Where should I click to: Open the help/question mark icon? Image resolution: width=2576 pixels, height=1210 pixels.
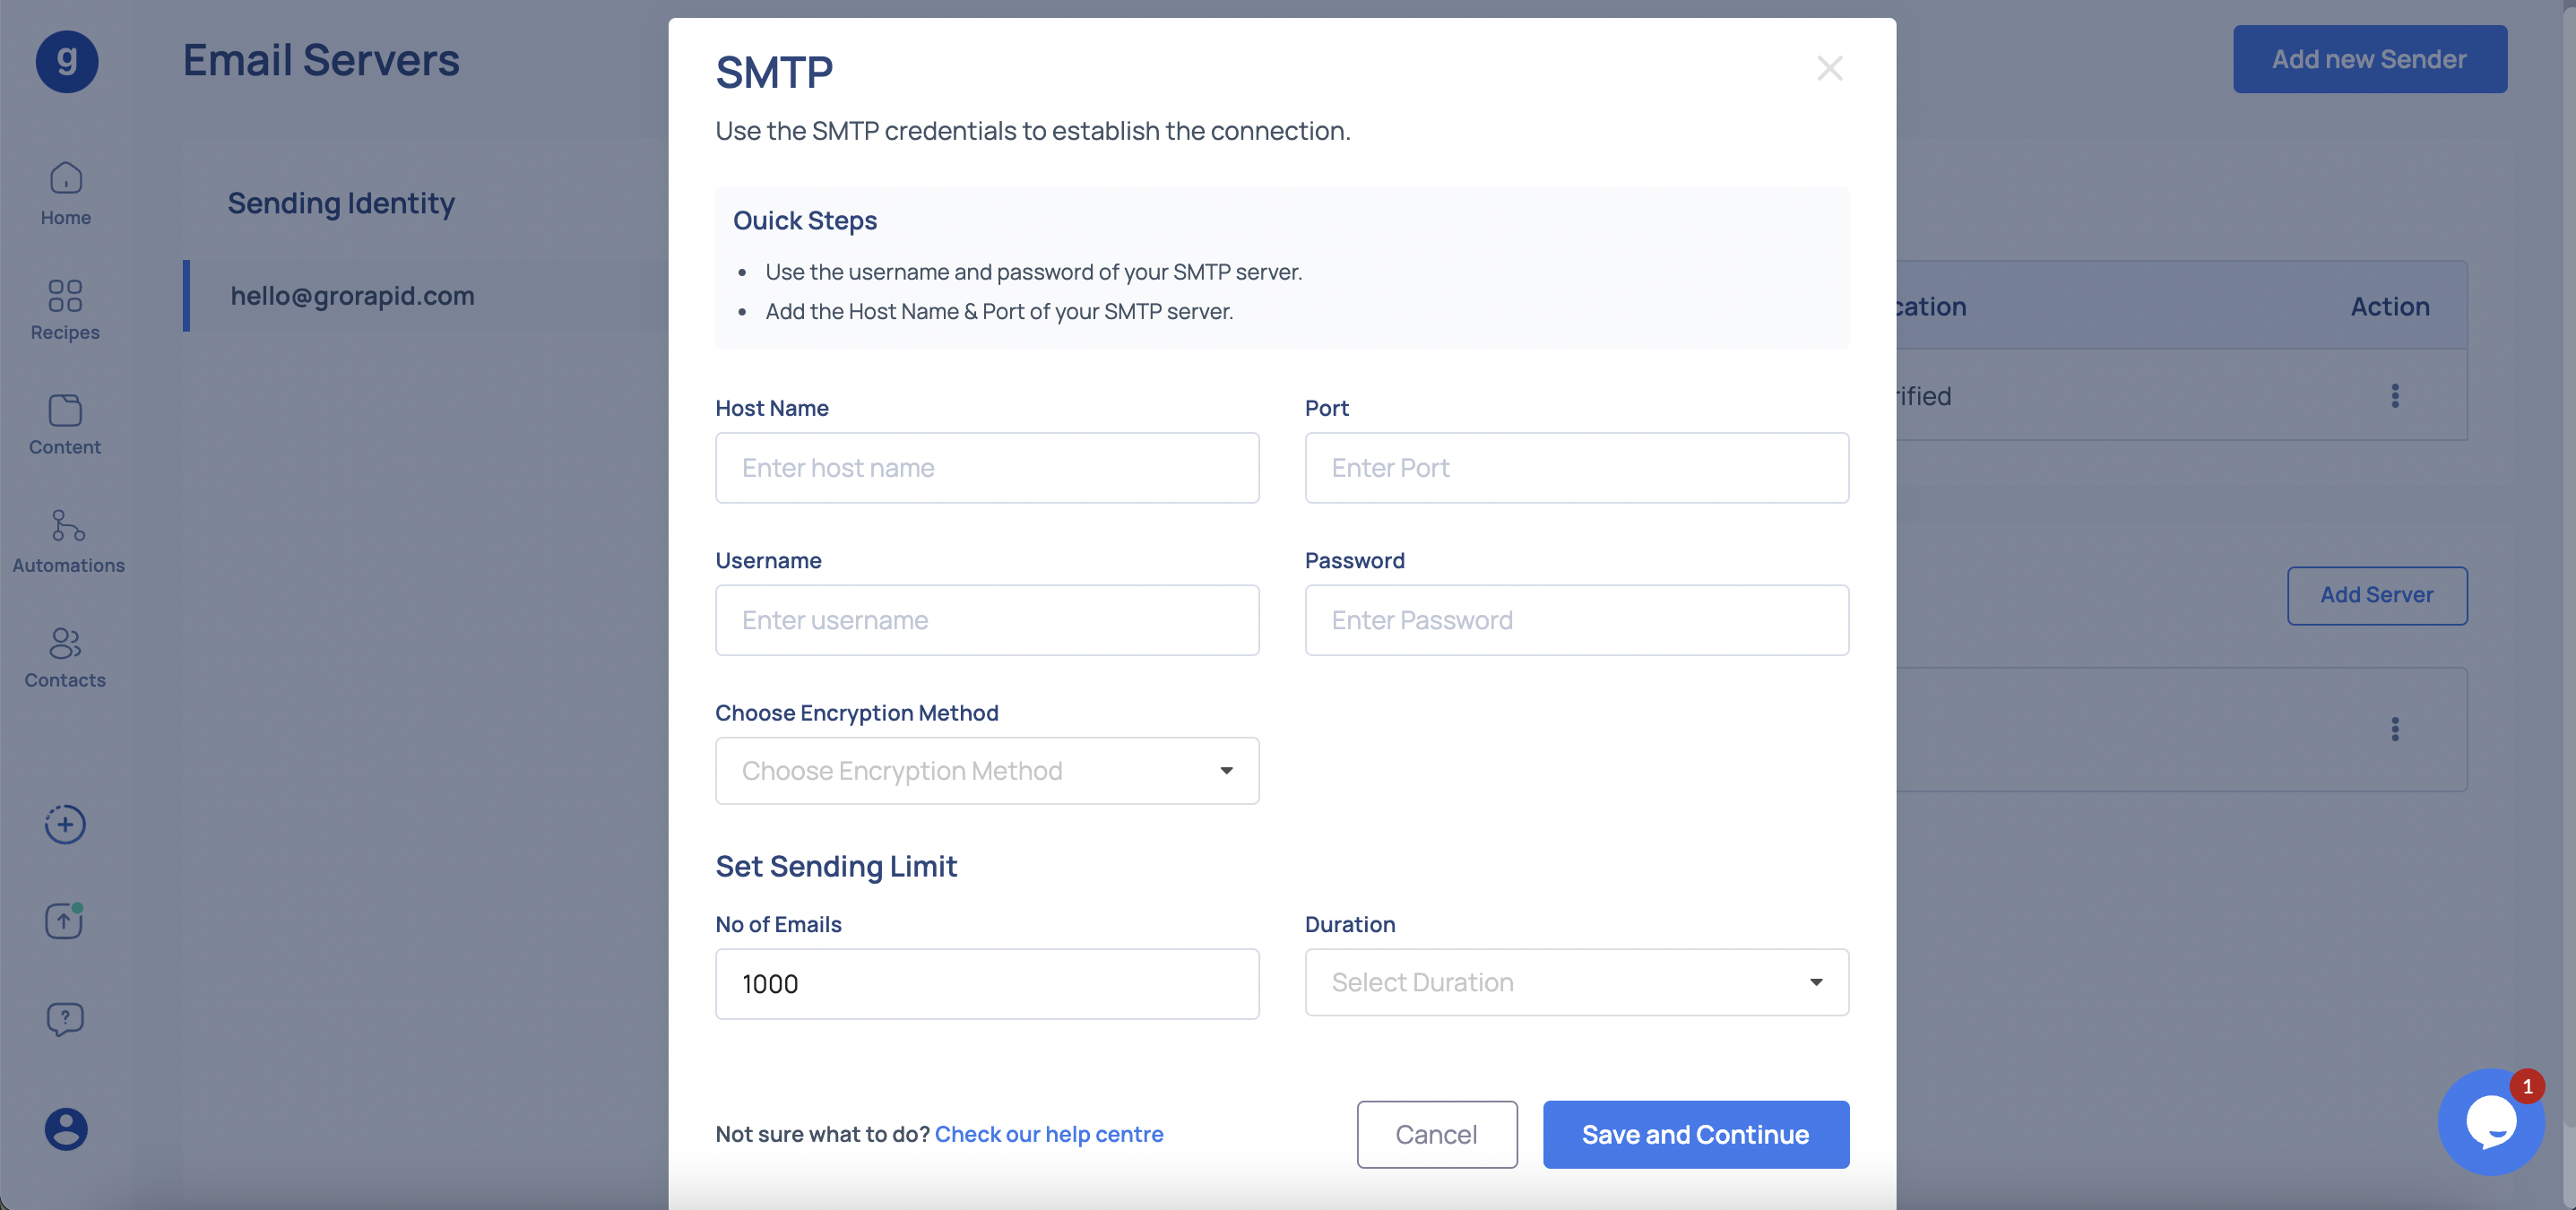(x=64, y=1018)
